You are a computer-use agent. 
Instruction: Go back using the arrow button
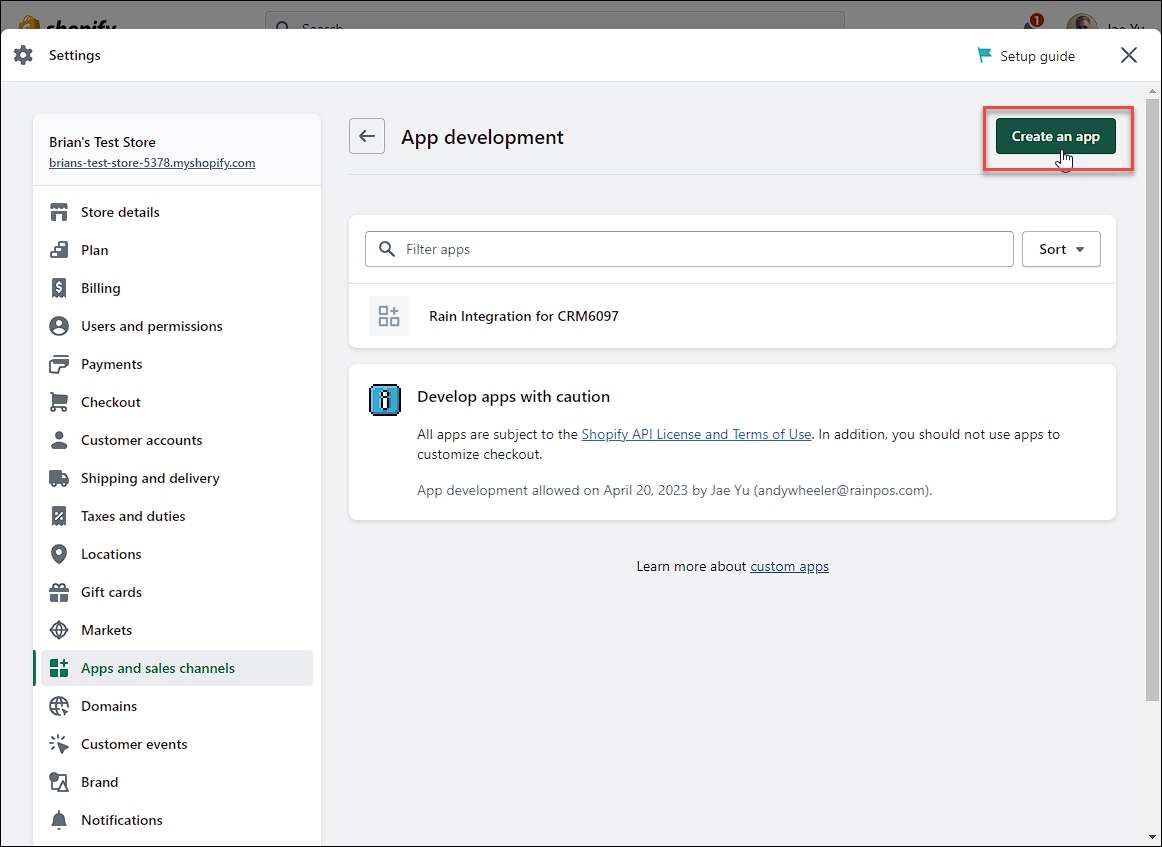[367, 136]
